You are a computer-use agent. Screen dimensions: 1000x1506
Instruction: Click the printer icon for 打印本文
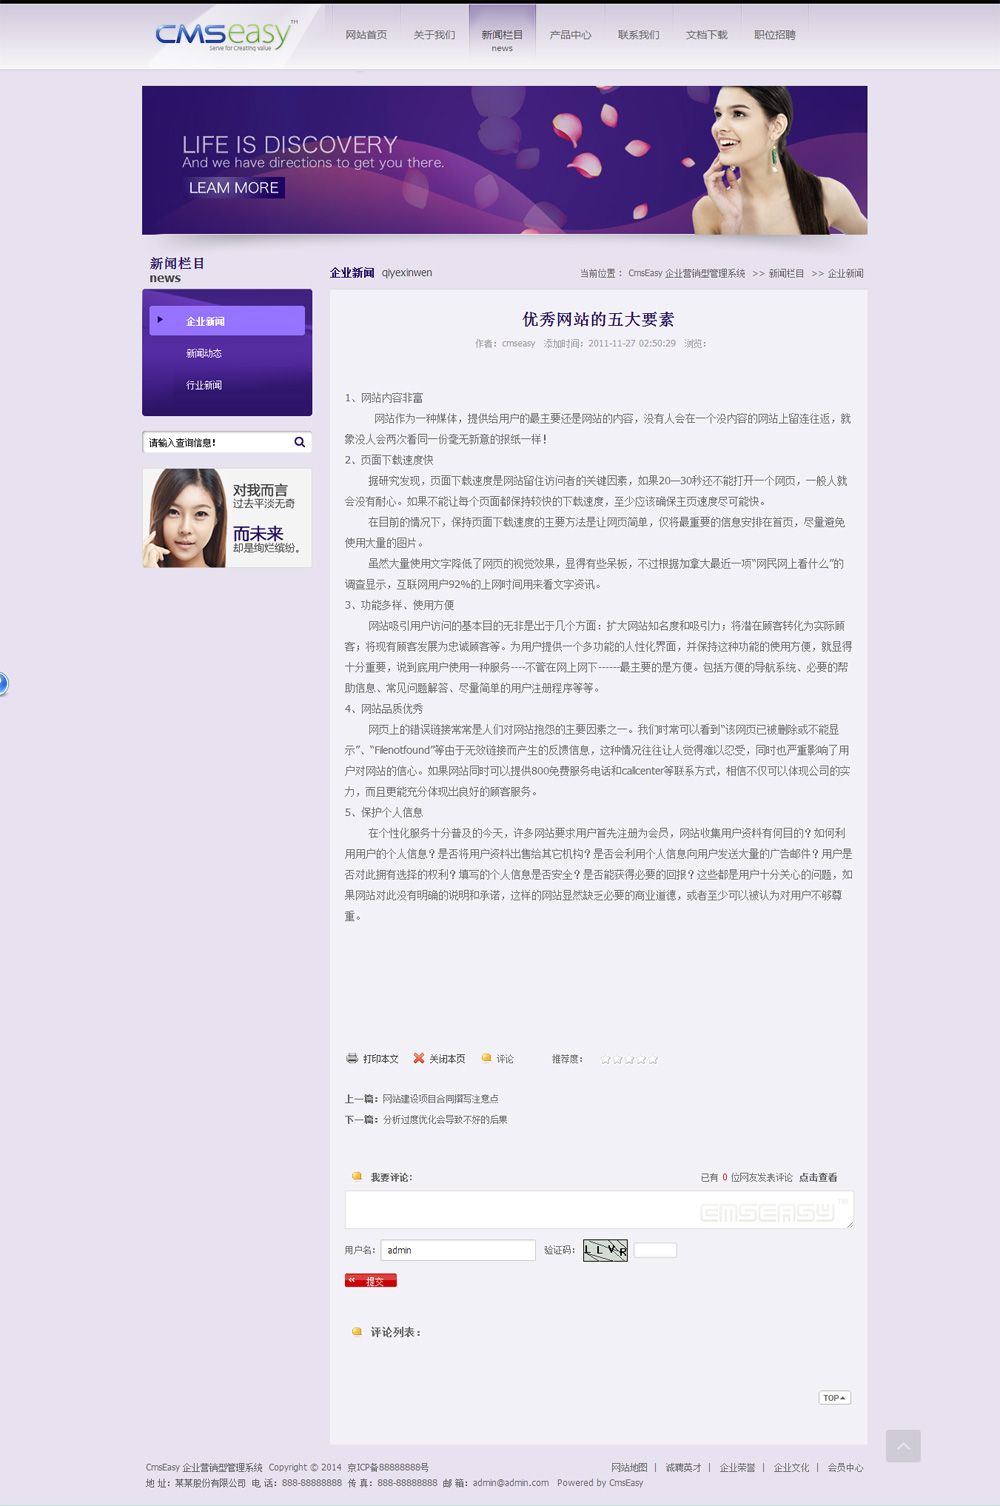[x=352, y=1058]
